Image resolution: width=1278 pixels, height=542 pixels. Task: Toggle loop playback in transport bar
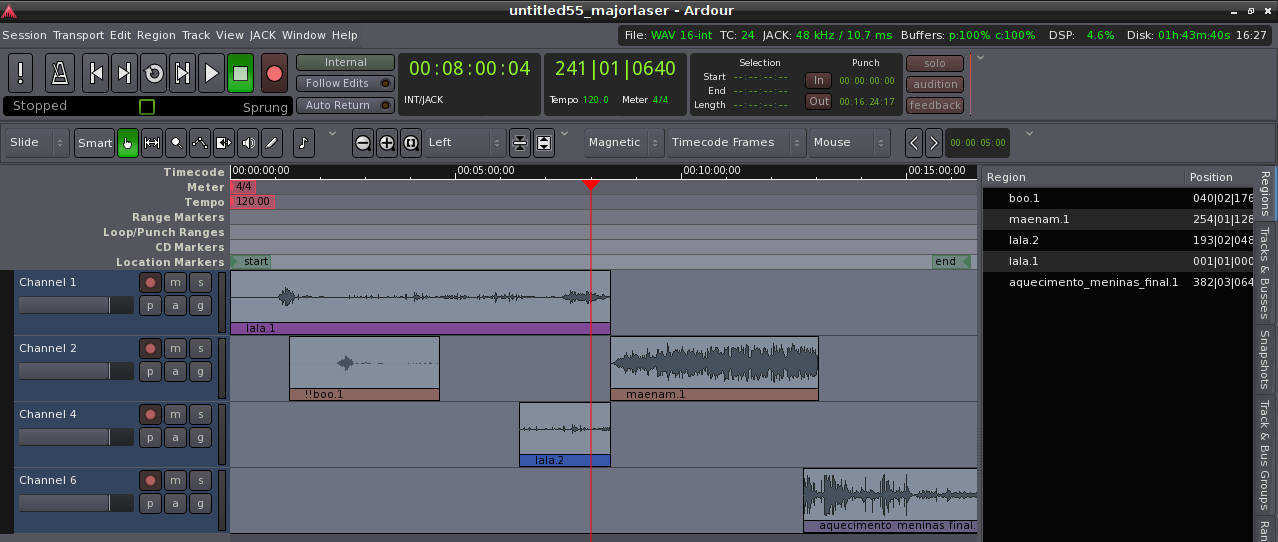coord(154,73)
